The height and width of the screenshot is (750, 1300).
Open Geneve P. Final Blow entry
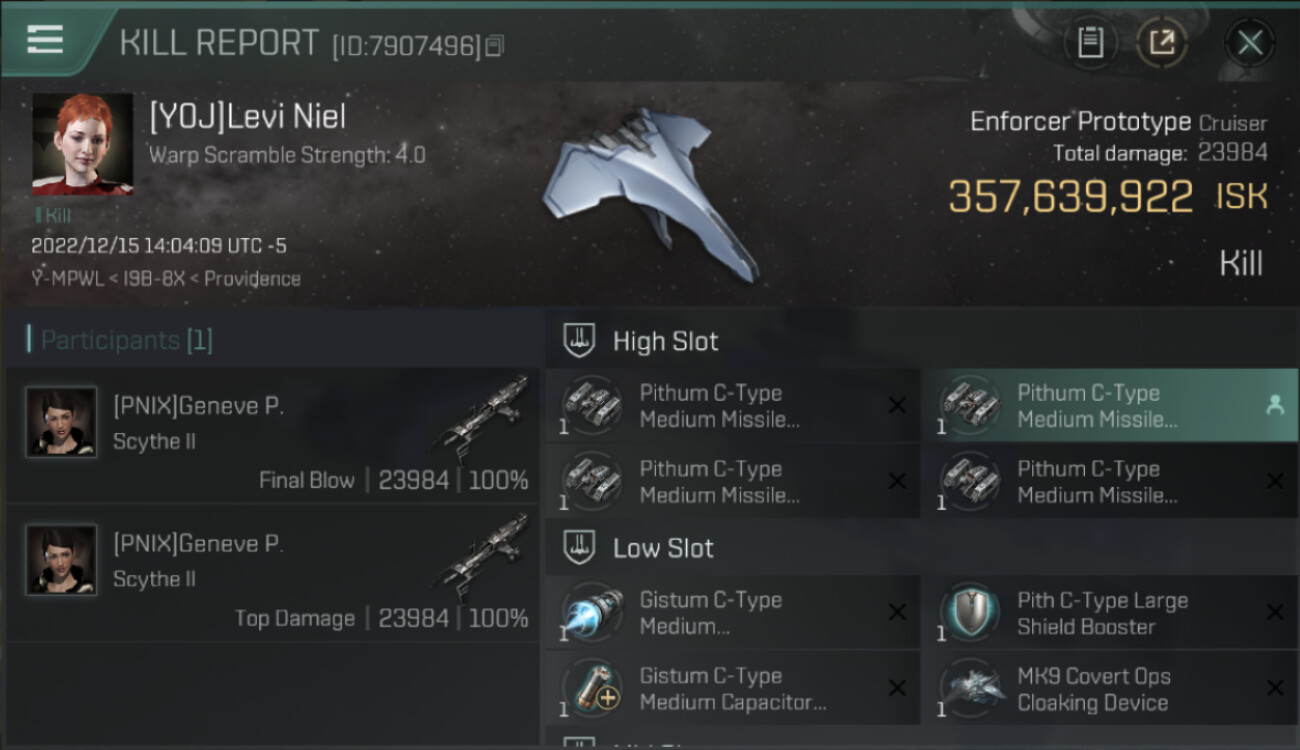click(x=272, y=435)
